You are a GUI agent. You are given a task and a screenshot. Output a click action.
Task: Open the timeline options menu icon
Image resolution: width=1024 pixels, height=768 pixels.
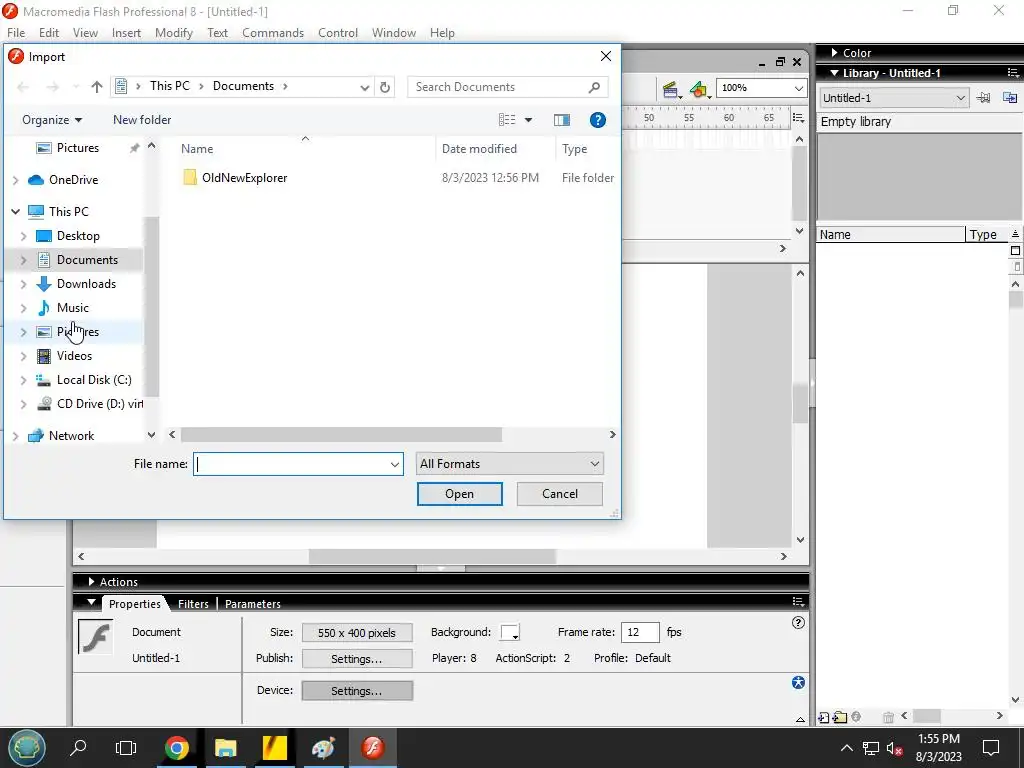798,118
